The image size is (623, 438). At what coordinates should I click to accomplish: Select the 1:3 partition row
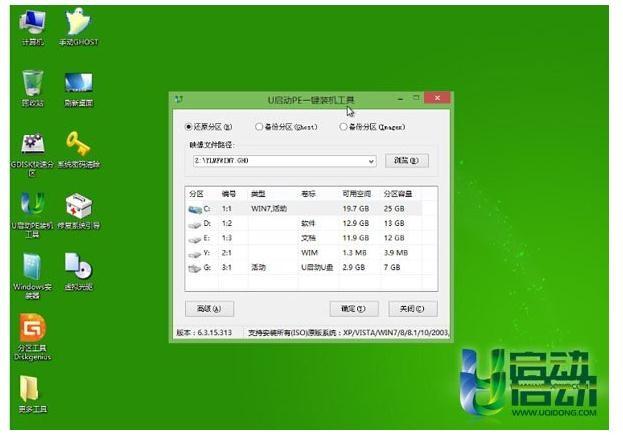pos(304,238)
